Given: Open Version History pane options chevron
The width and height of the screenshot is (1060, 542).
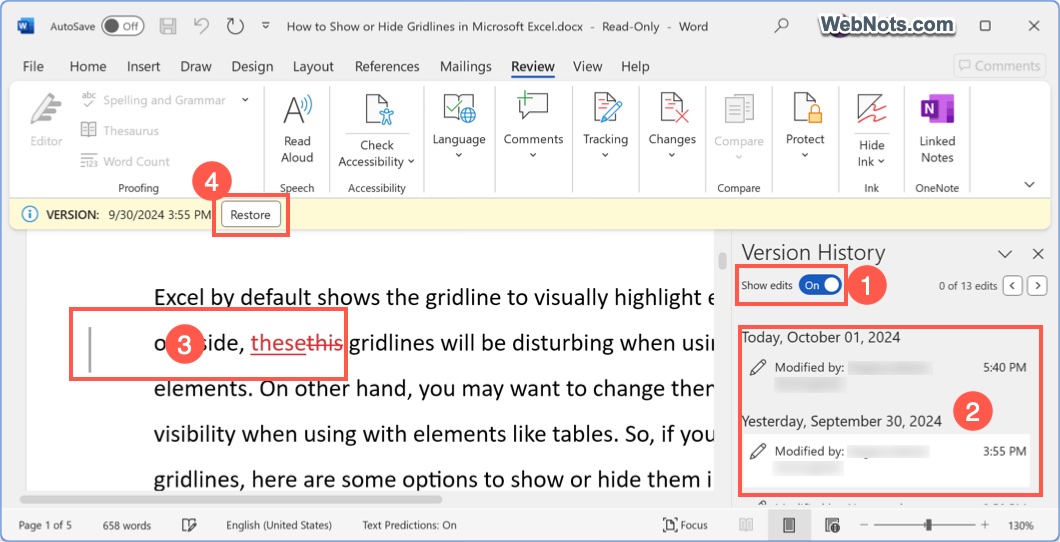Looking at the screenshot, I should [x=1005, y=254].
